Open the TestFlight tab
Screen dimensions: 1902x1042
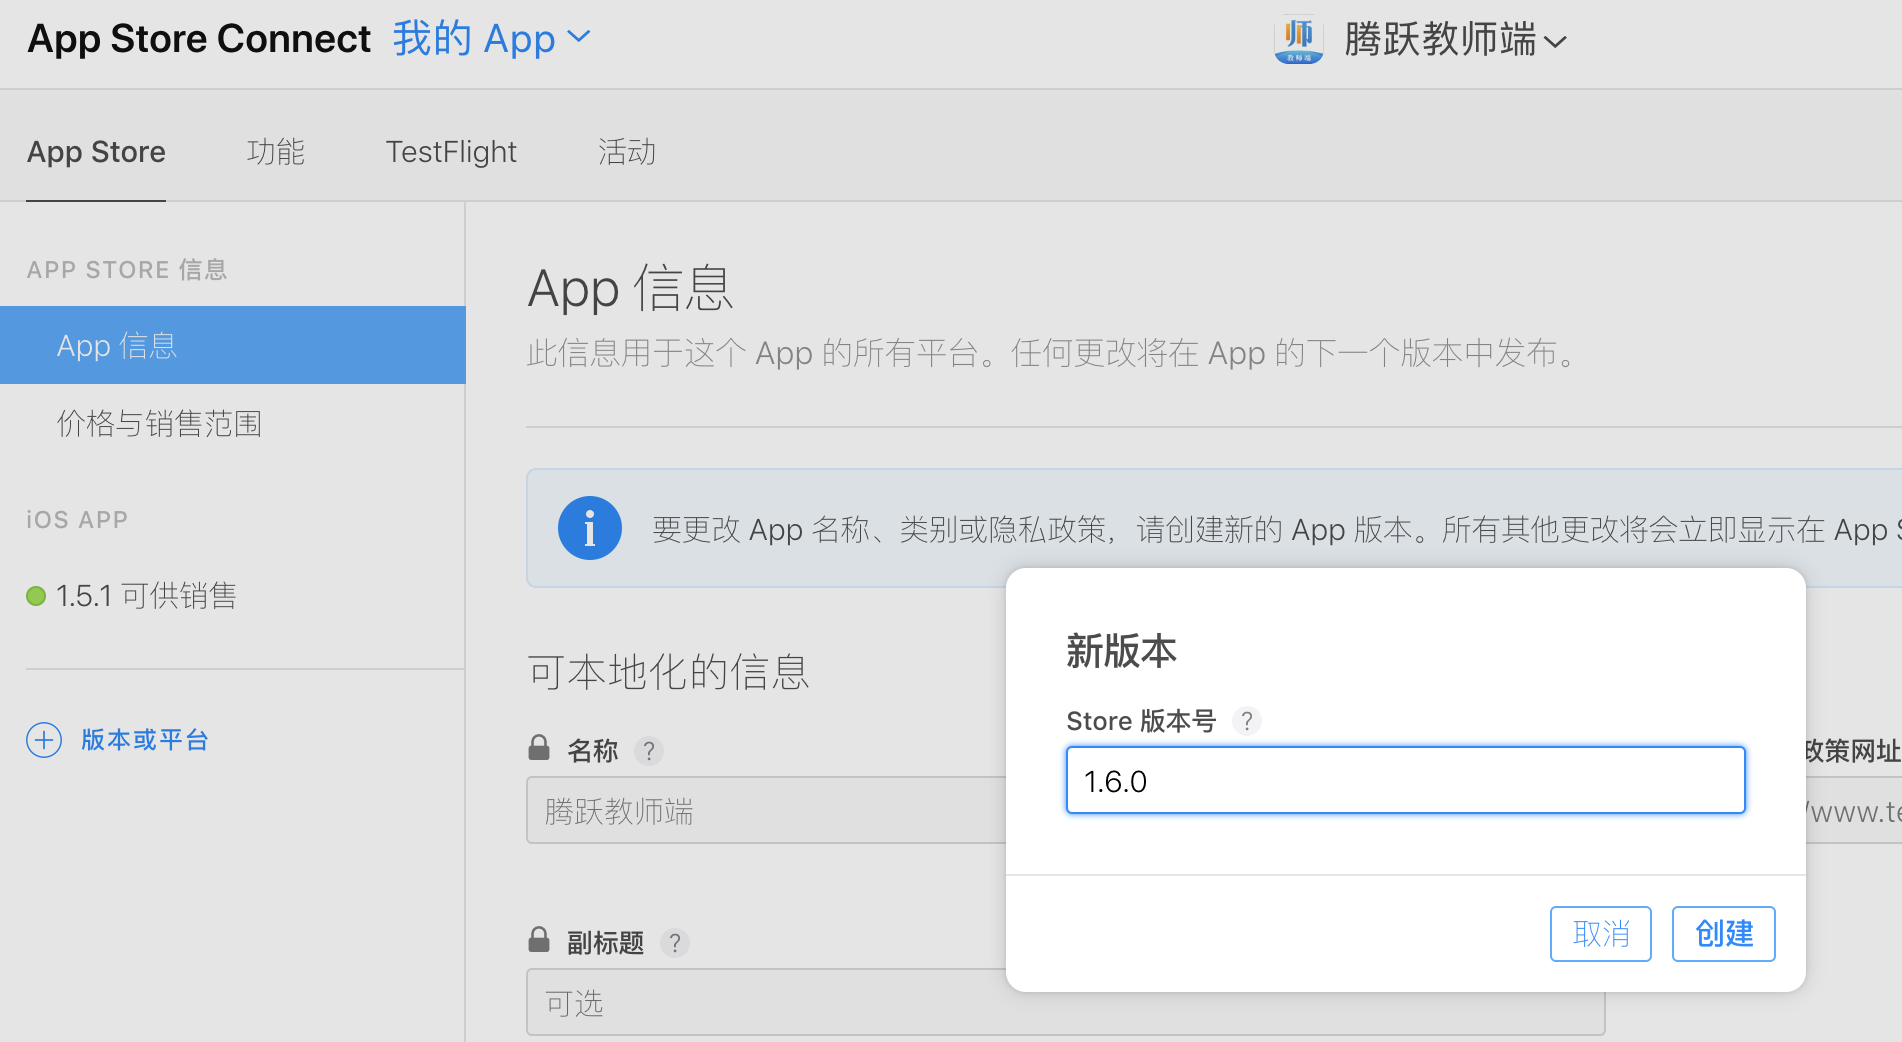(451, 152)
